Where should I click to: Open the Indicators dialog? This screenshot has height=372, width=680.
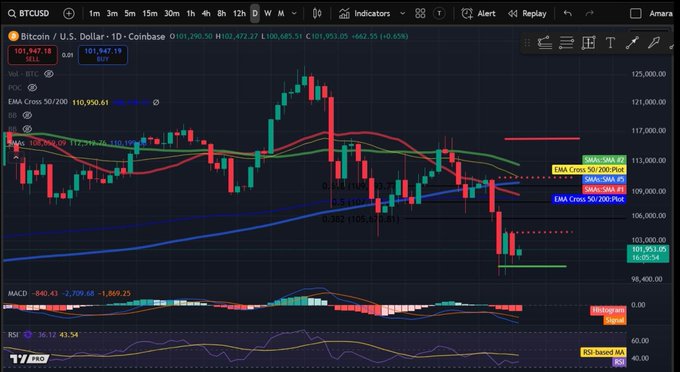pos(366,13)
